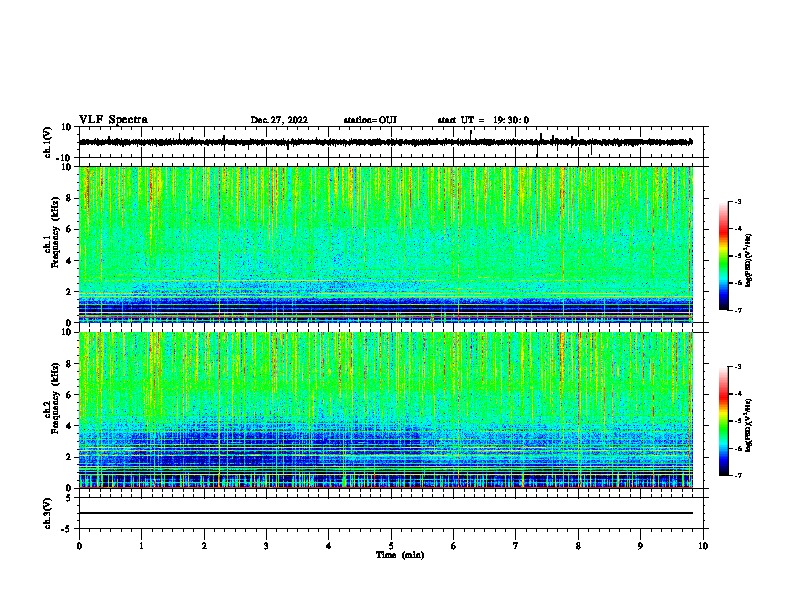Click time axis tick label "6"

[454, 546]
